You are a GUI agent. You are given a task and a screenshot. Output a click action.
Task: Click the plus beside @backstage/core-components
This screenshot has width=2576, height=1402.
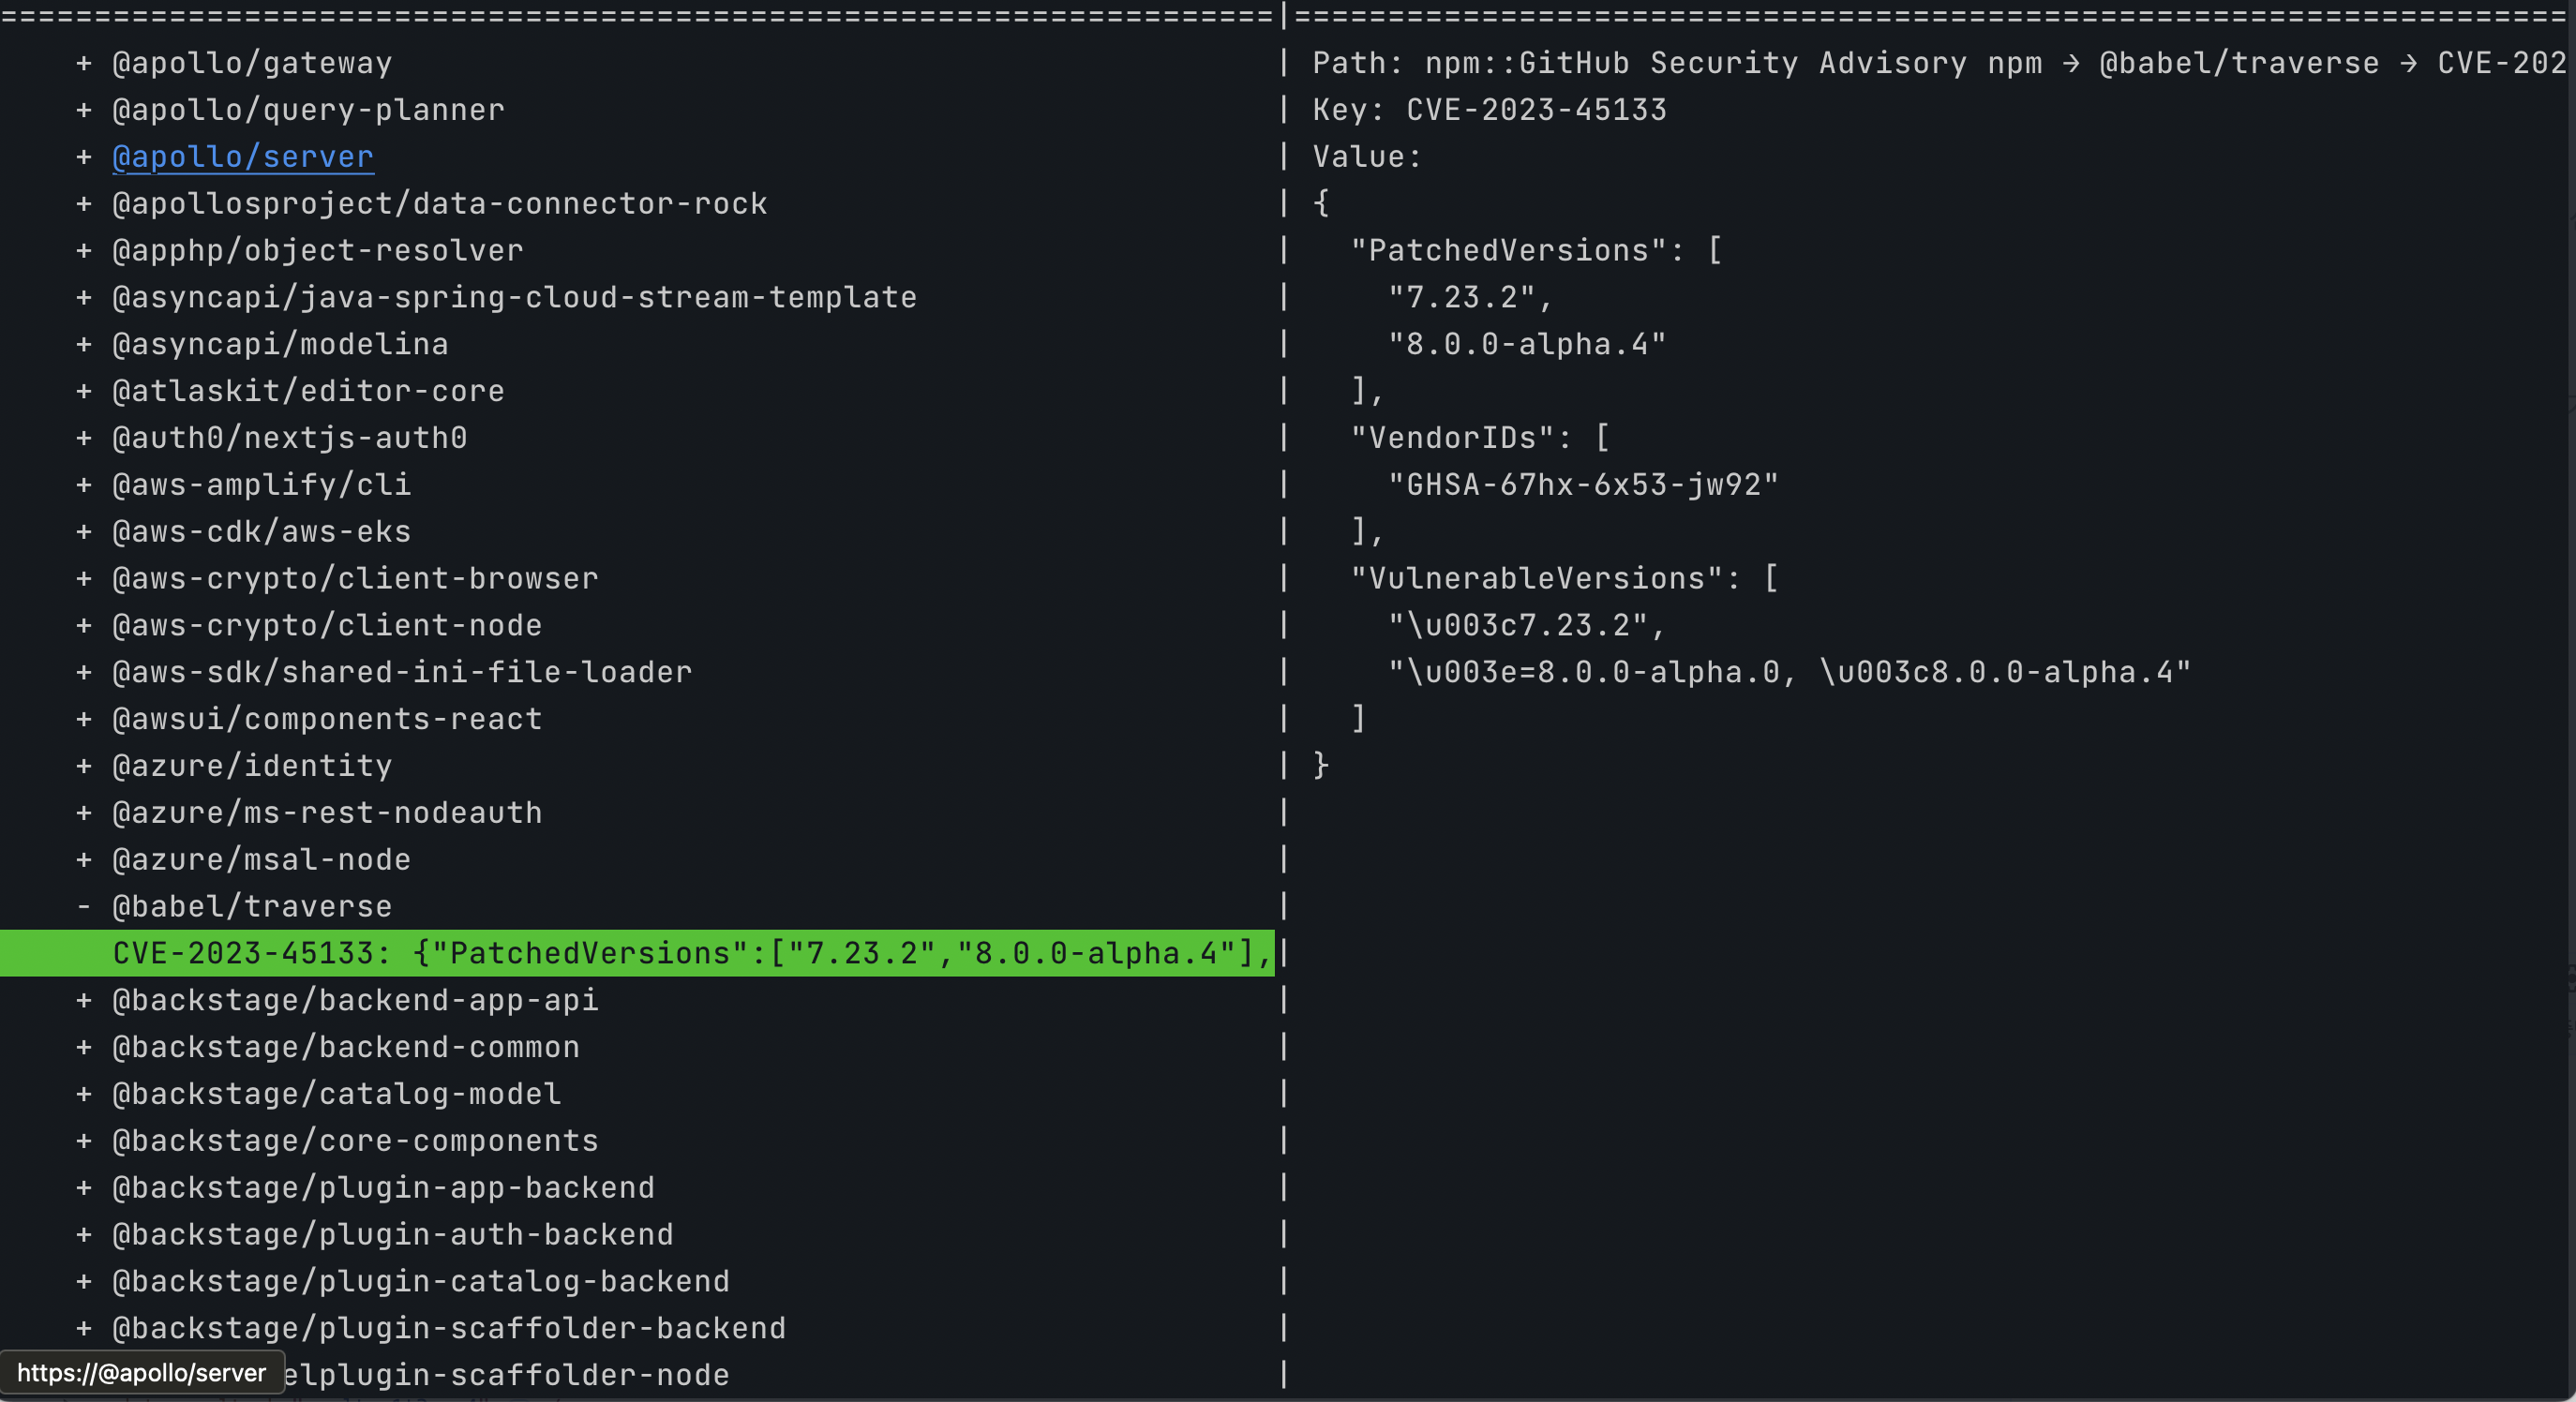coord(84,1141)
